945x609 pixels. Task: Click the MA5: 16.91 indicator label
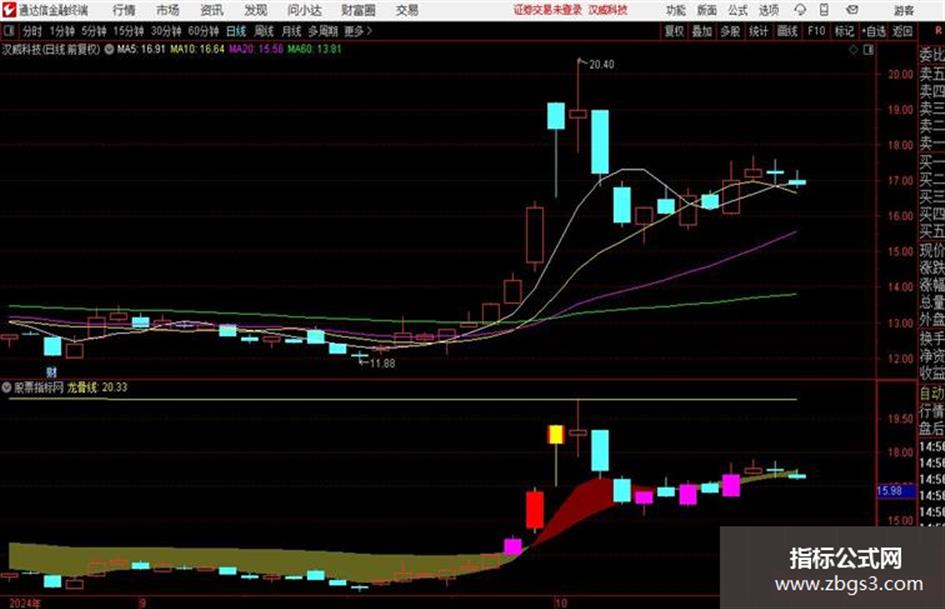[x=141, y=49]
